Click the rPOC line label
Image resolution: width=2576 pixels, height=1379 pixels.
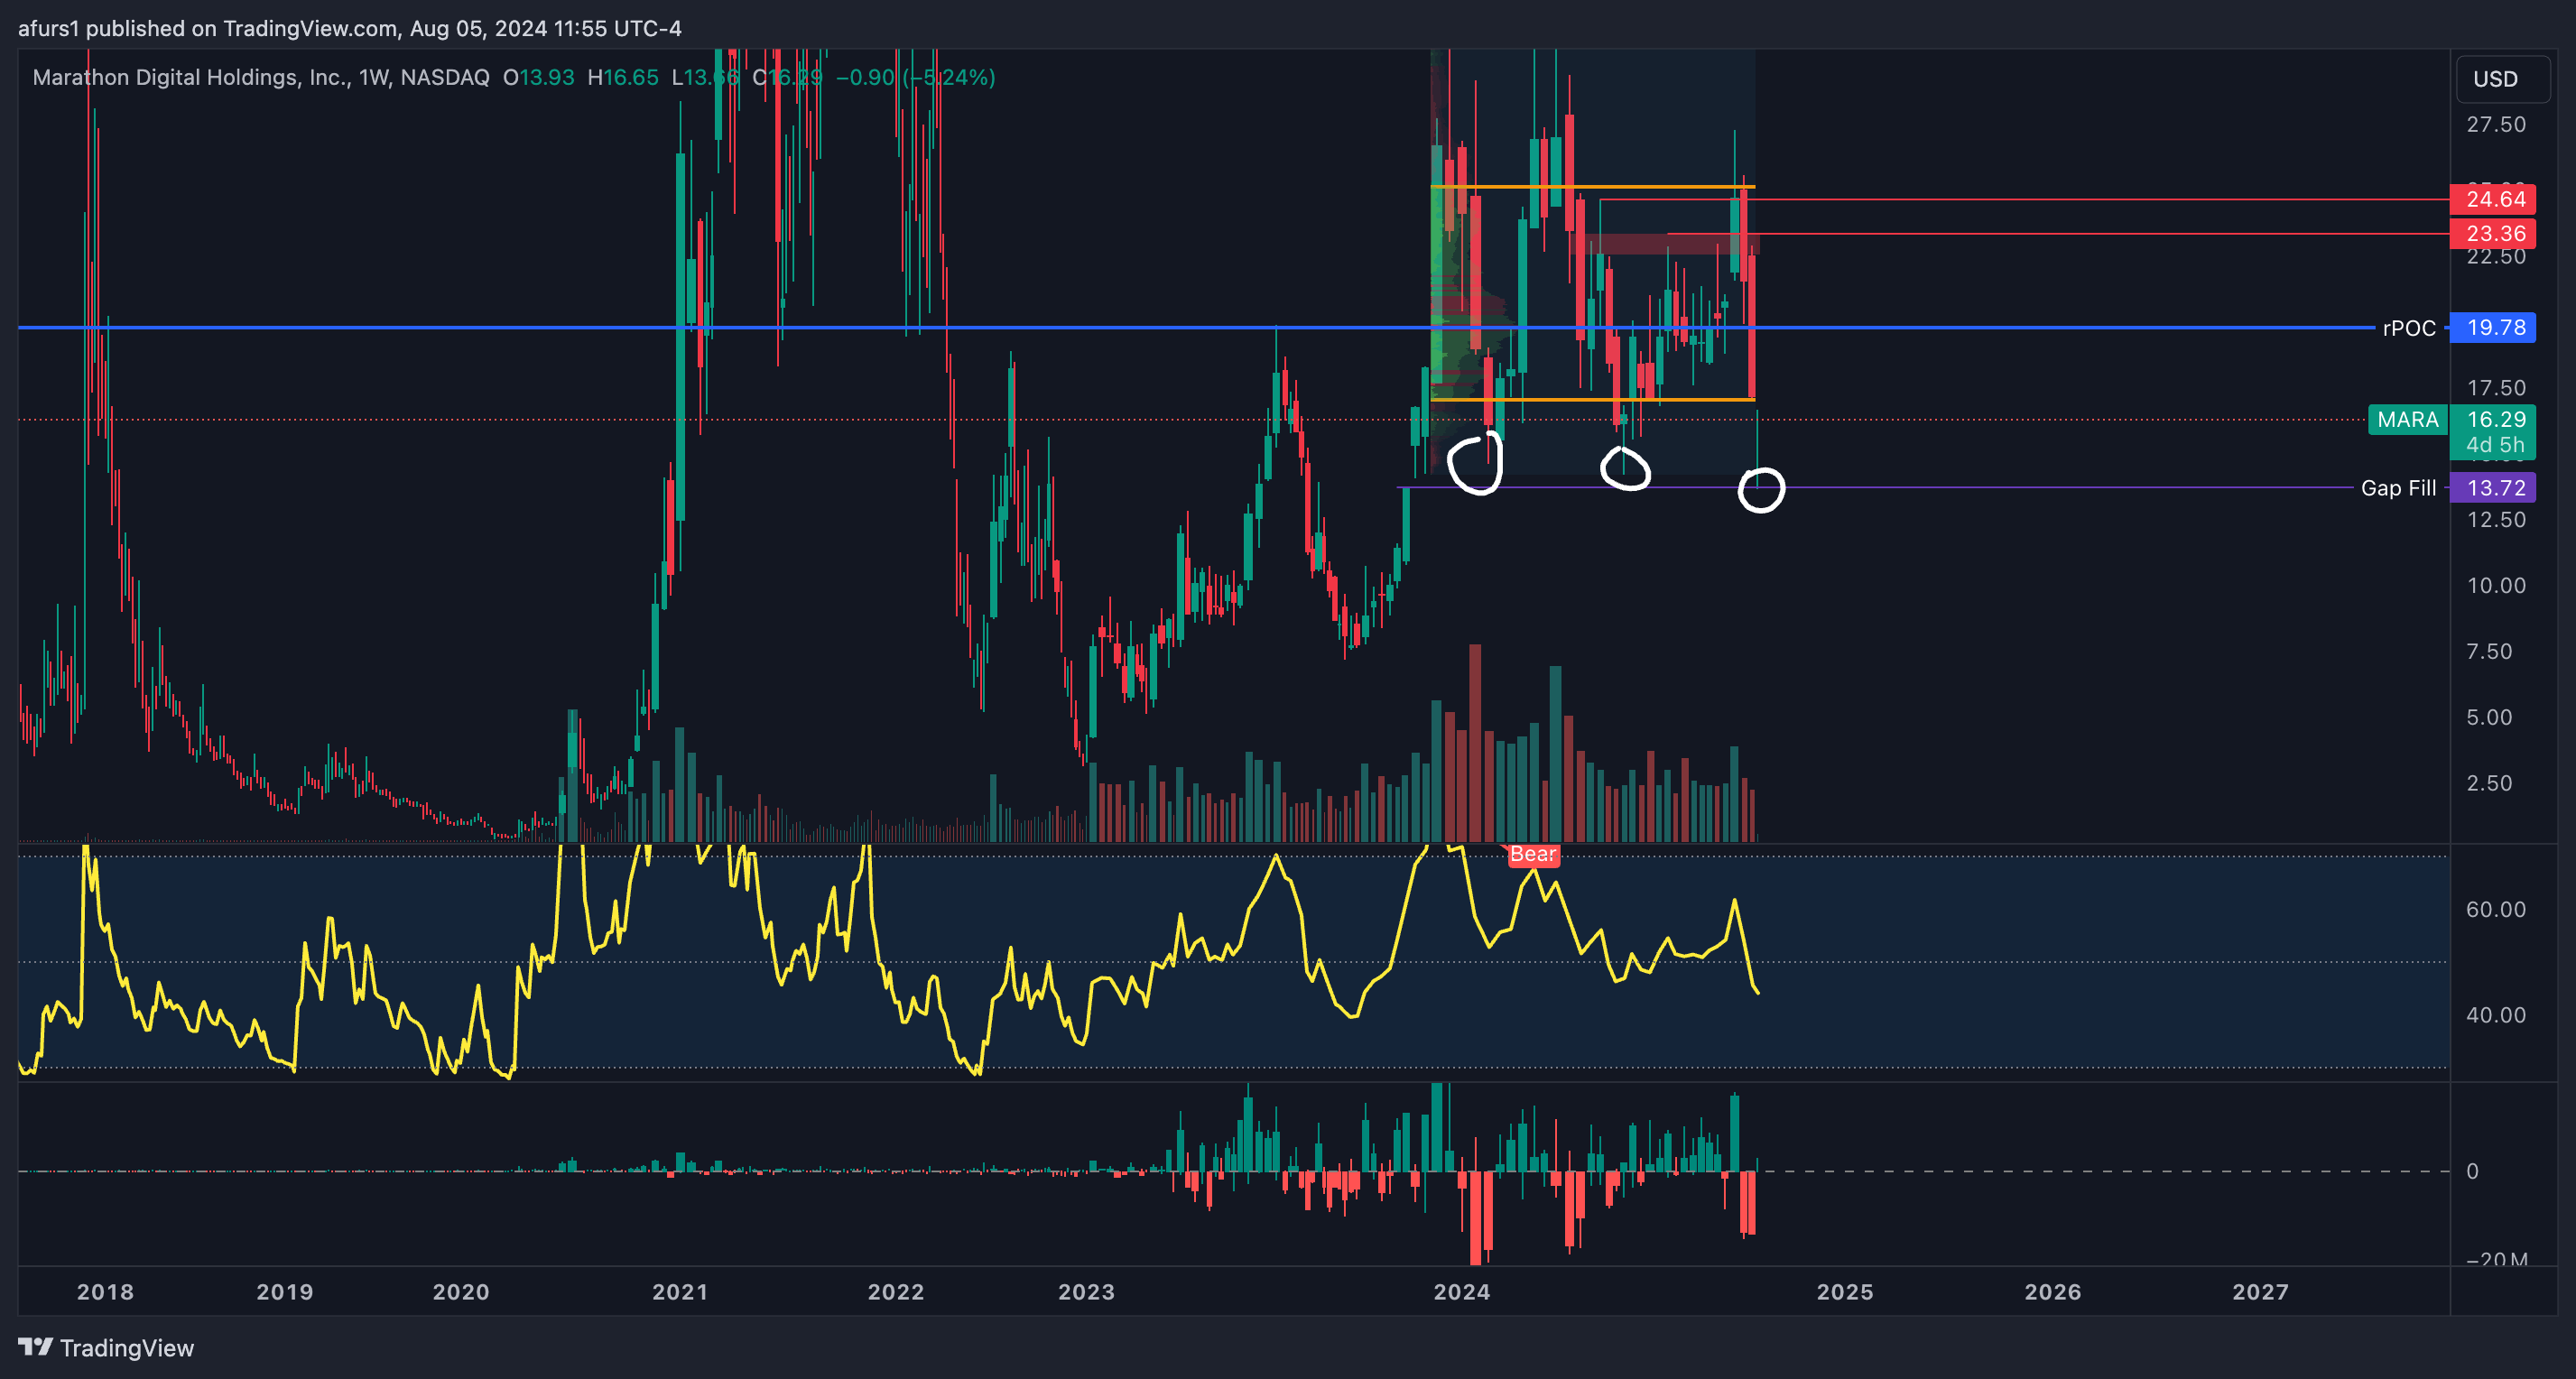[x=2409, y=328]
